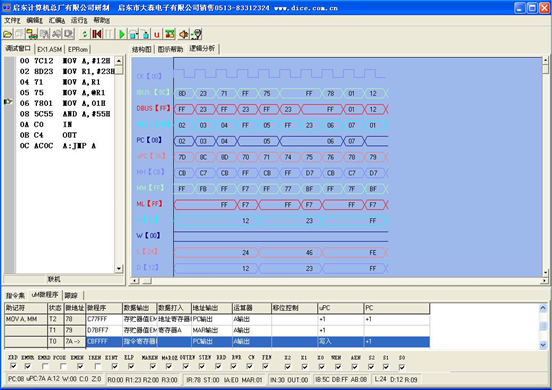Switch to the 结构图 tab
Image resolution: width=552 pixels, height=390 pixels.
[142, 49]
